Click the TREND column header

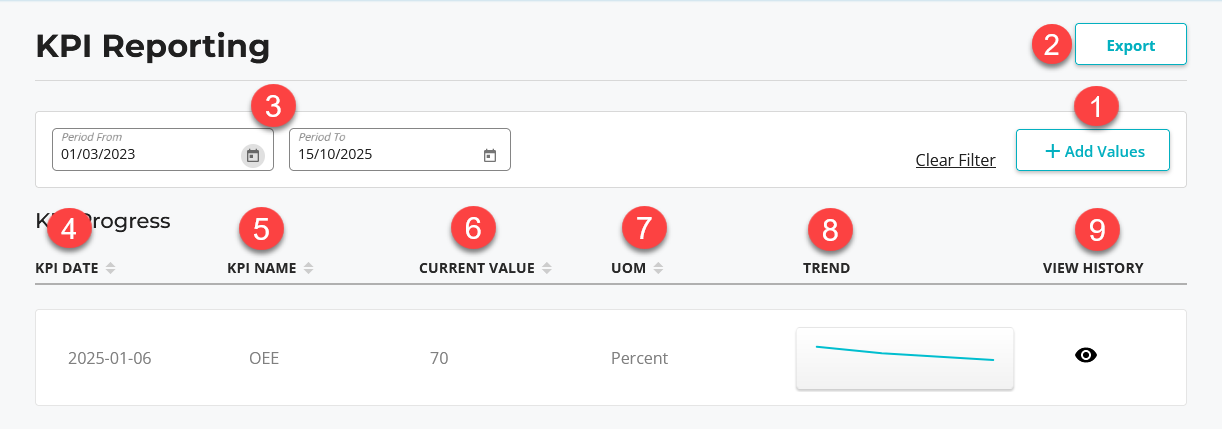[x=826, y=268]
